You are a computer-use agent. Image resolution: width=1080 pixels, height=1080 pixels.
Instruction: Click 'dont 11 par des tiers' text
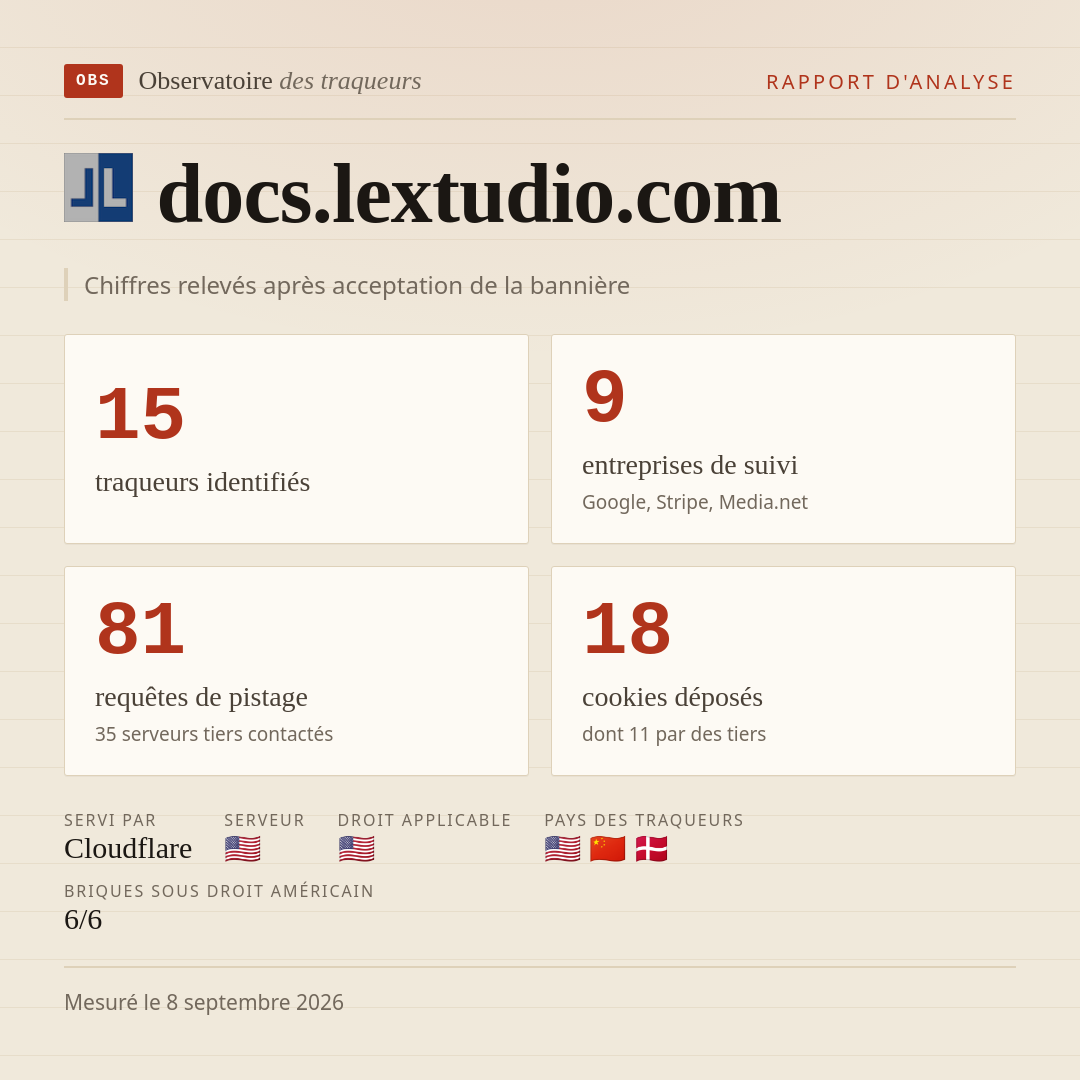[674, 734]
